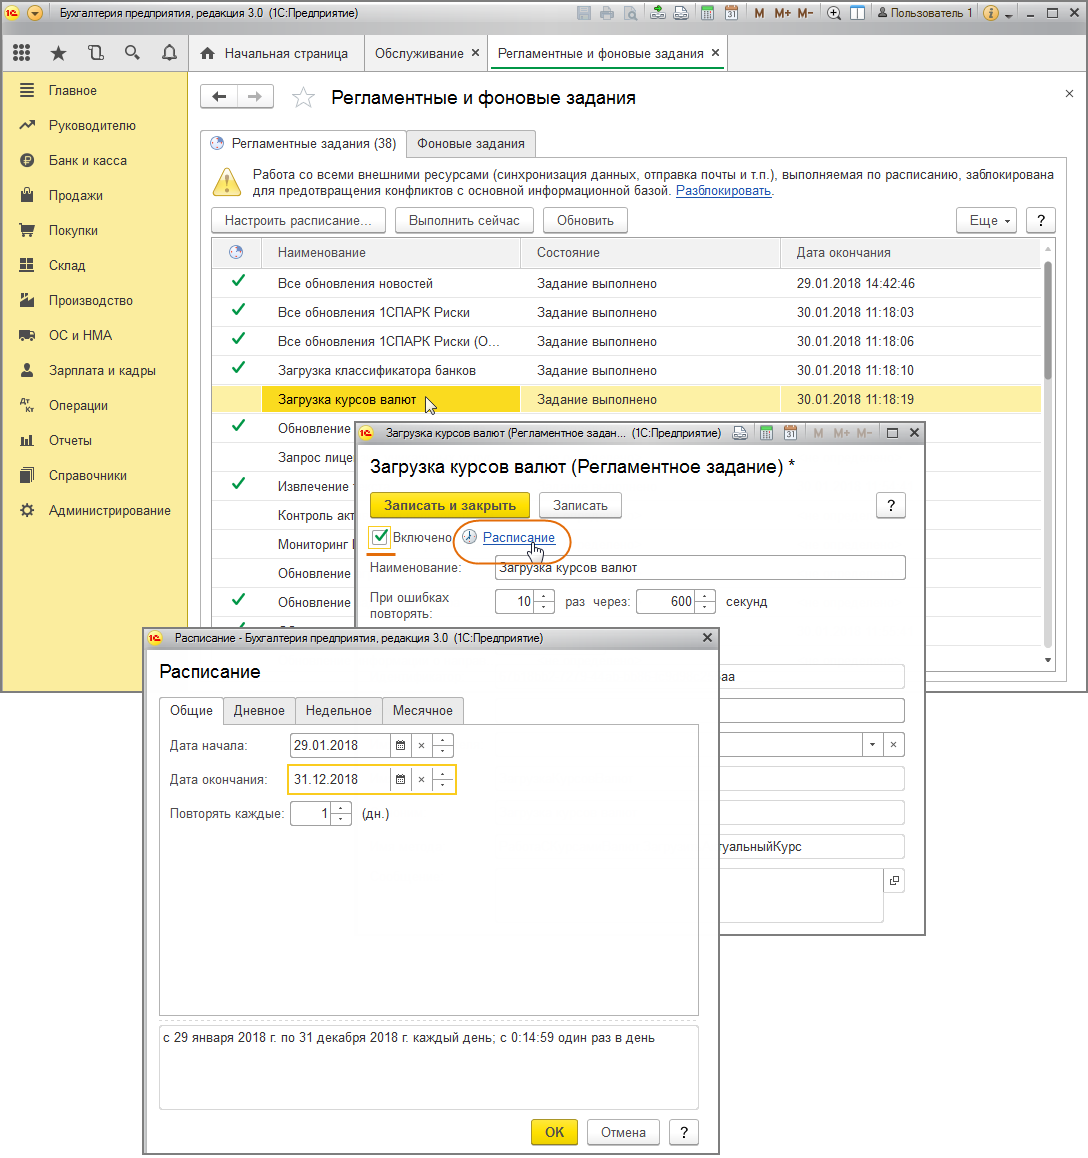This screenshot has height=1158, width=1088.
Task: Open the notifications bell icon
Action: coord(169,53)
